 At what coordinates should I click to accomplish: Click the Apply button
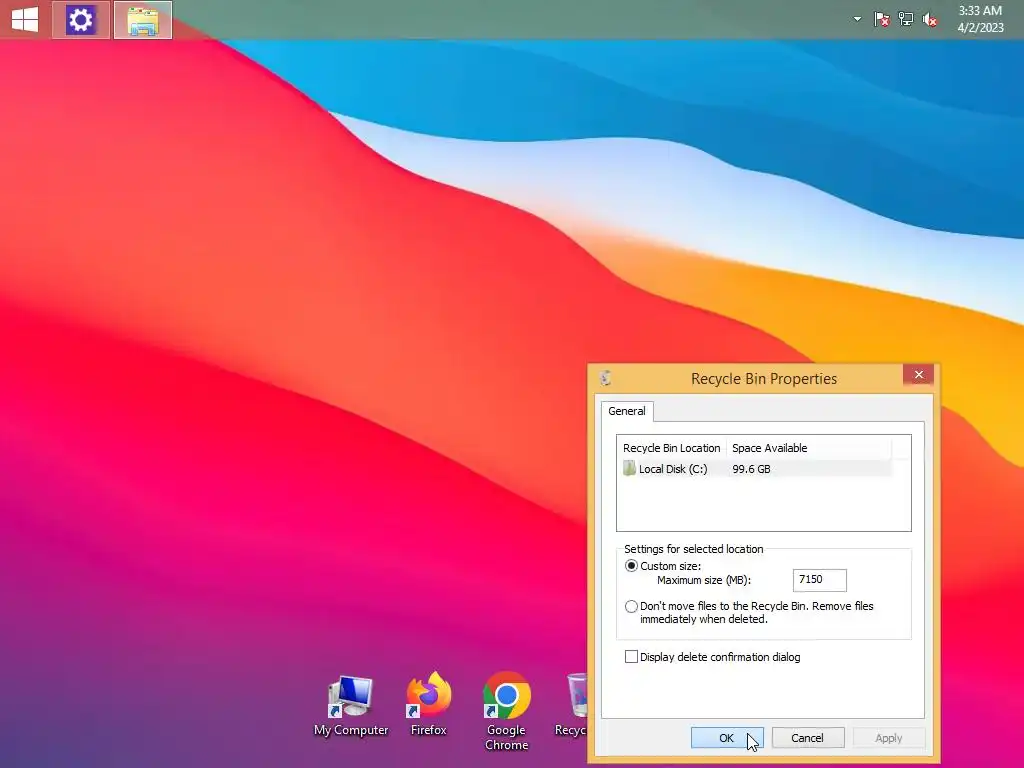click(x=889, y=738)
